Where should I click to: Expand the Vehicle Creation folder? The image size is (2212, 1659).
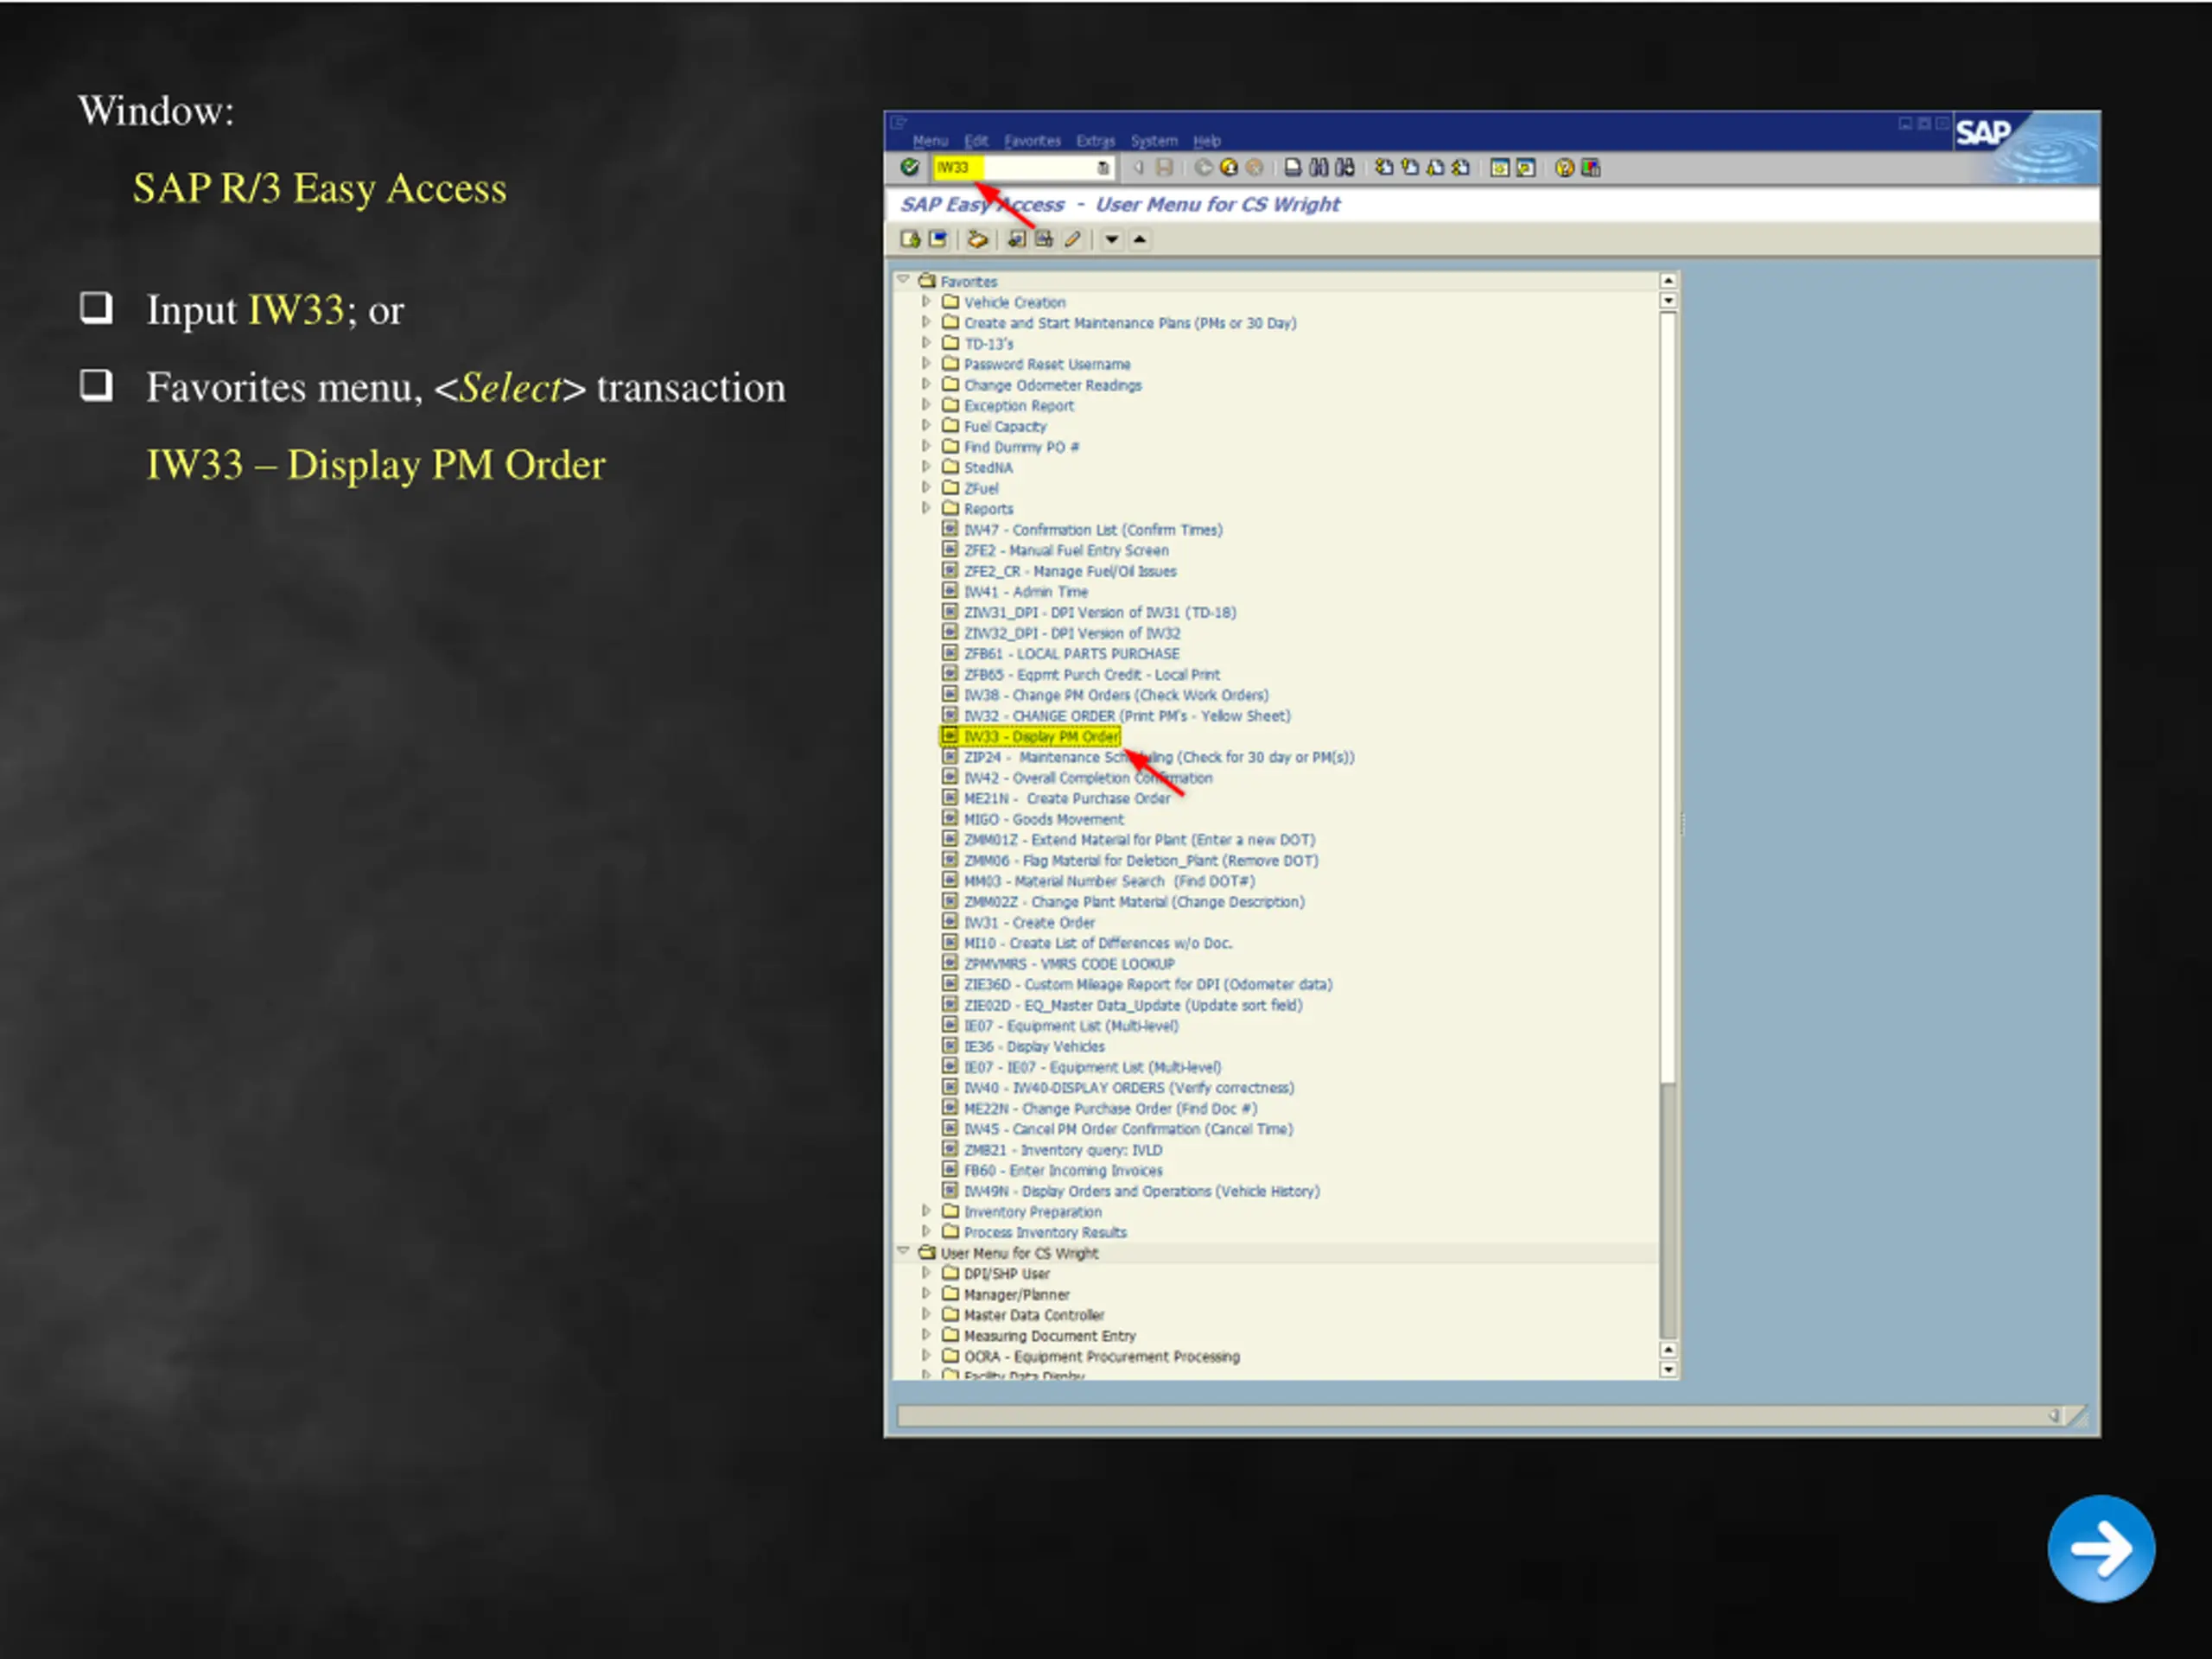point(926,302)
